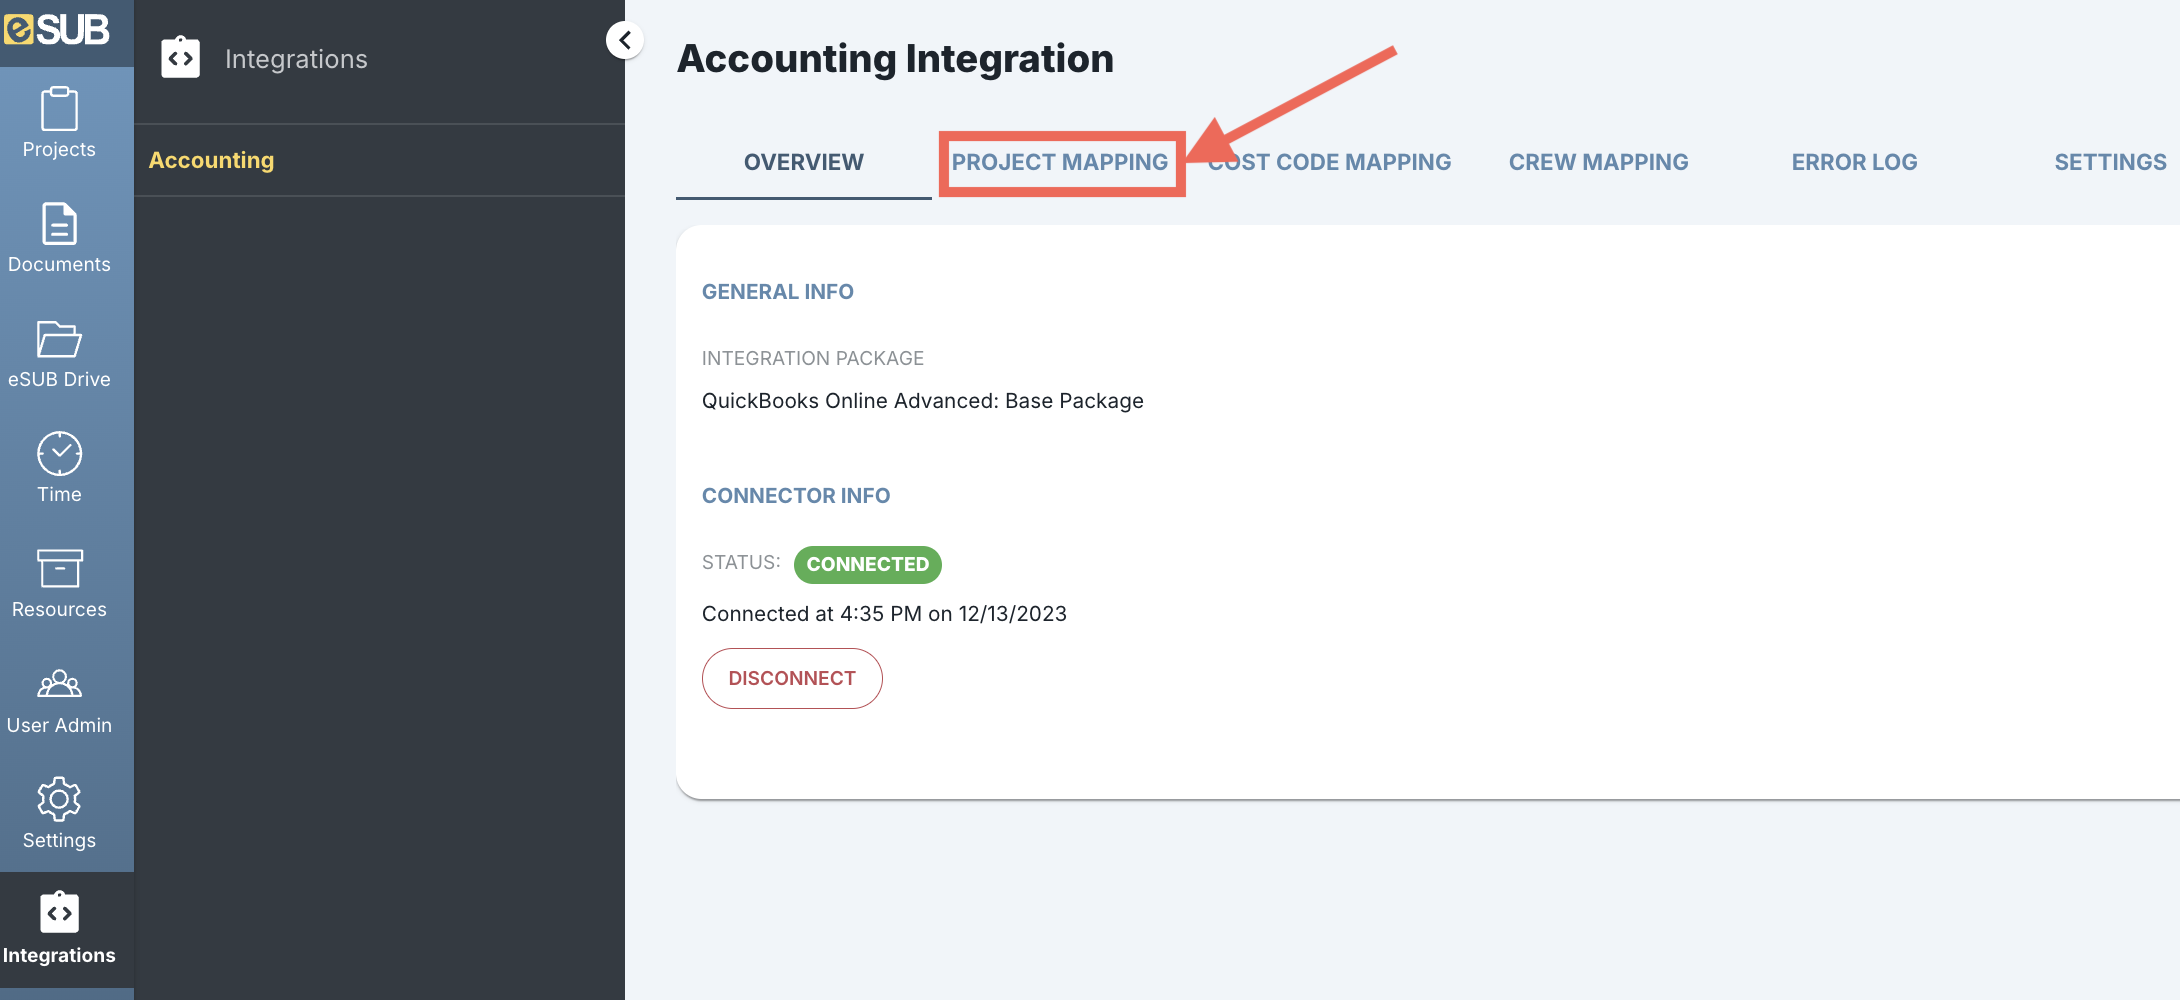
Task: Open the Project Mapping tab
Action: pos(1060,162)
